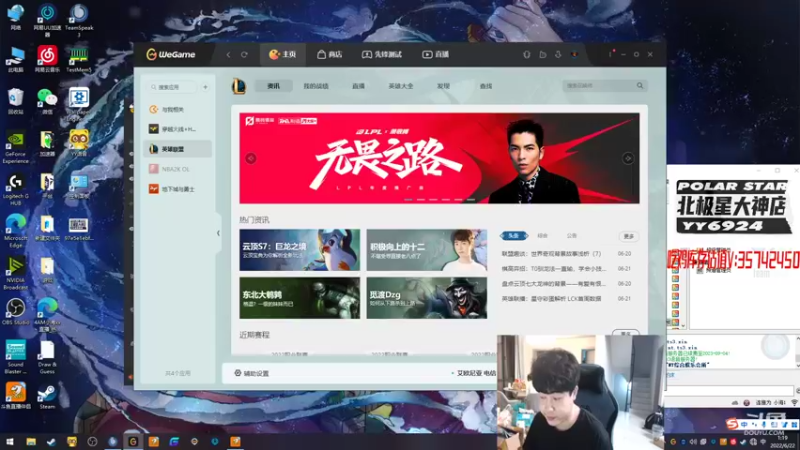This screenshot has height=450, width=800.
Task: Switch to the 查线 tab
Action: tap(486, 86)
